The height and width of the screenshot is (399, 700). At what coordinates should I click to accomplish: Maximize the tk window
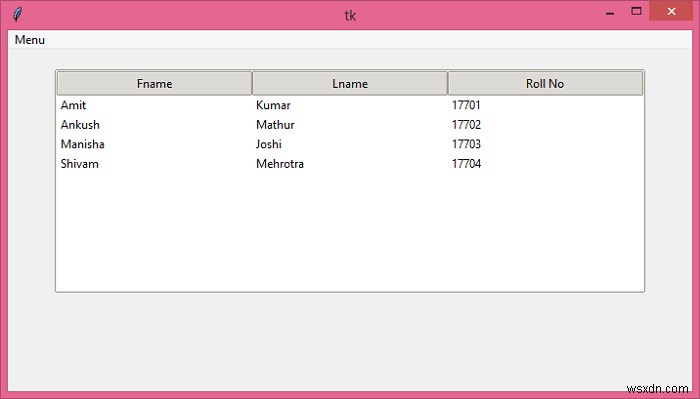[636, 11]
